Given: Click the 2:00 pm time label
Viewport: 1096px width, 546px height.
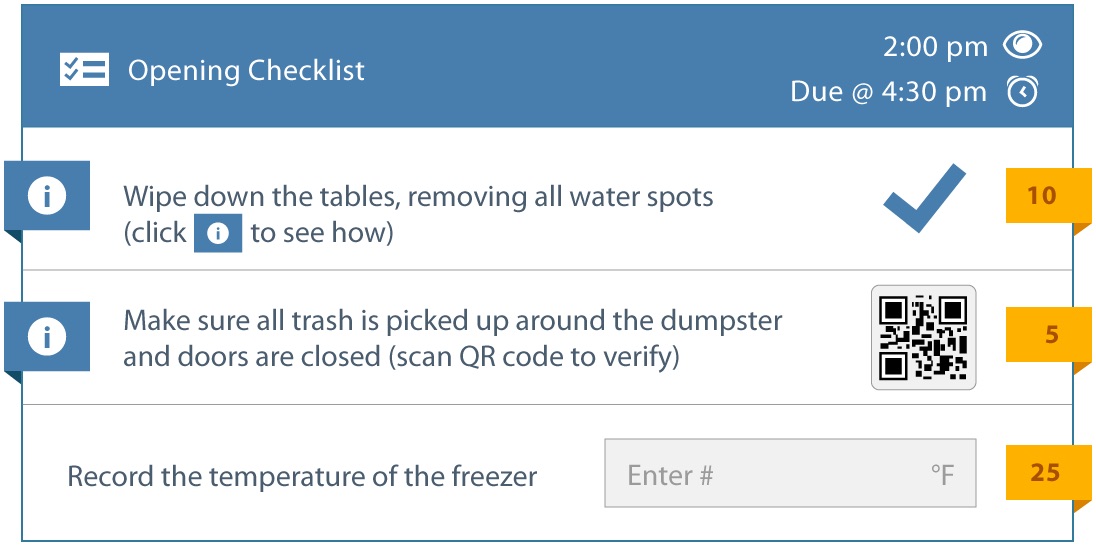Looking at the screenshot, I should pyautogui.click(x=935, y=46).
